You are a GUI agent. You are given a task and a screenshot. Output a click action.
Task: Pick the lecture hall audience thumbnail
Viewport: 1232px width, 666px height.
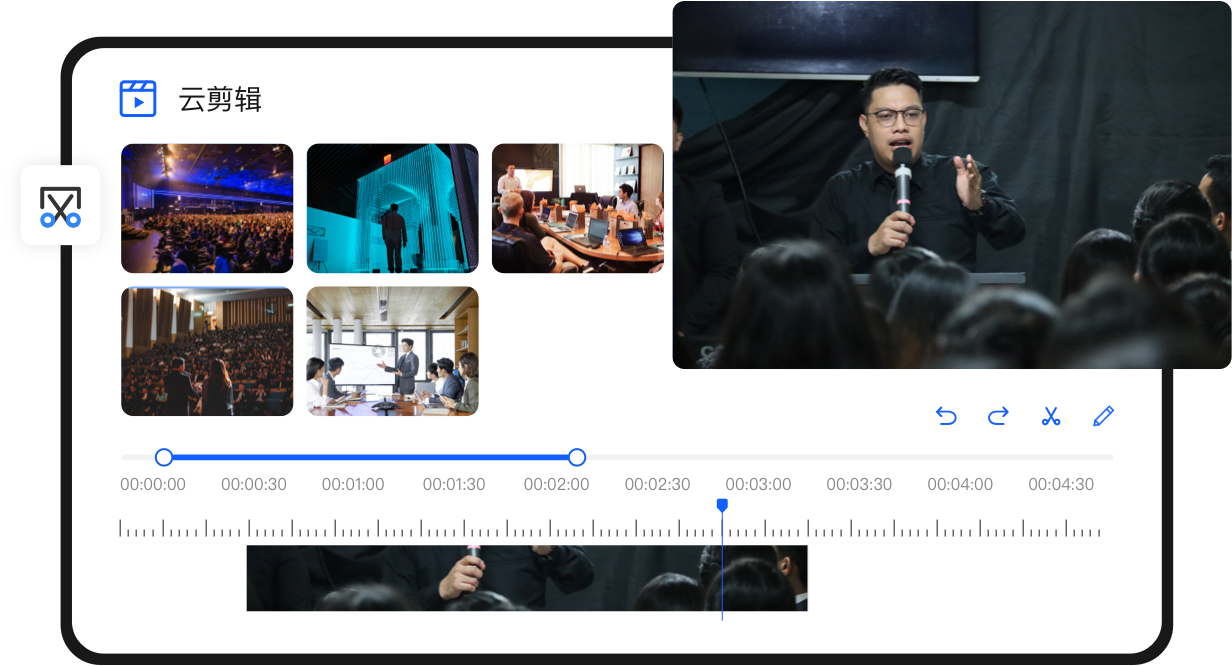207,351
